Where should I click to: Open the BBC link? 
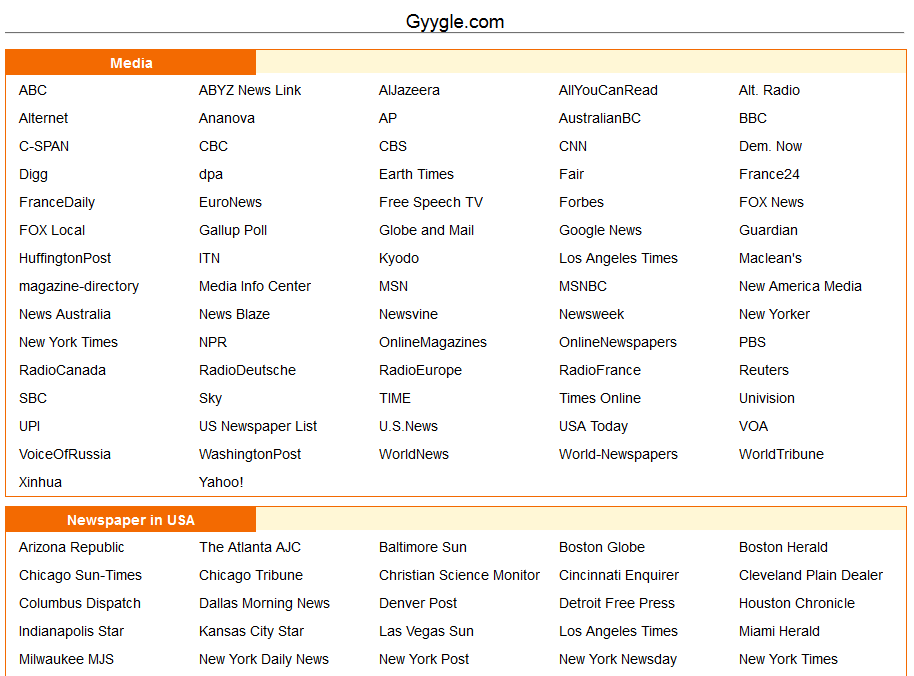tap(753, 118)
